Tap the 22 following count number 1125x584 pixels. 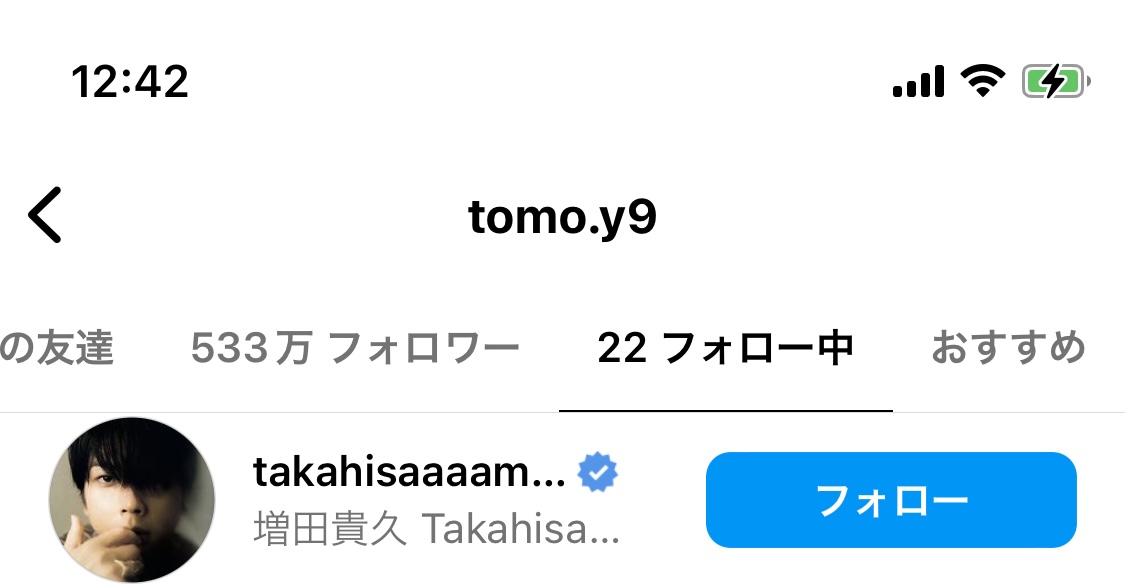click(621, 349)
